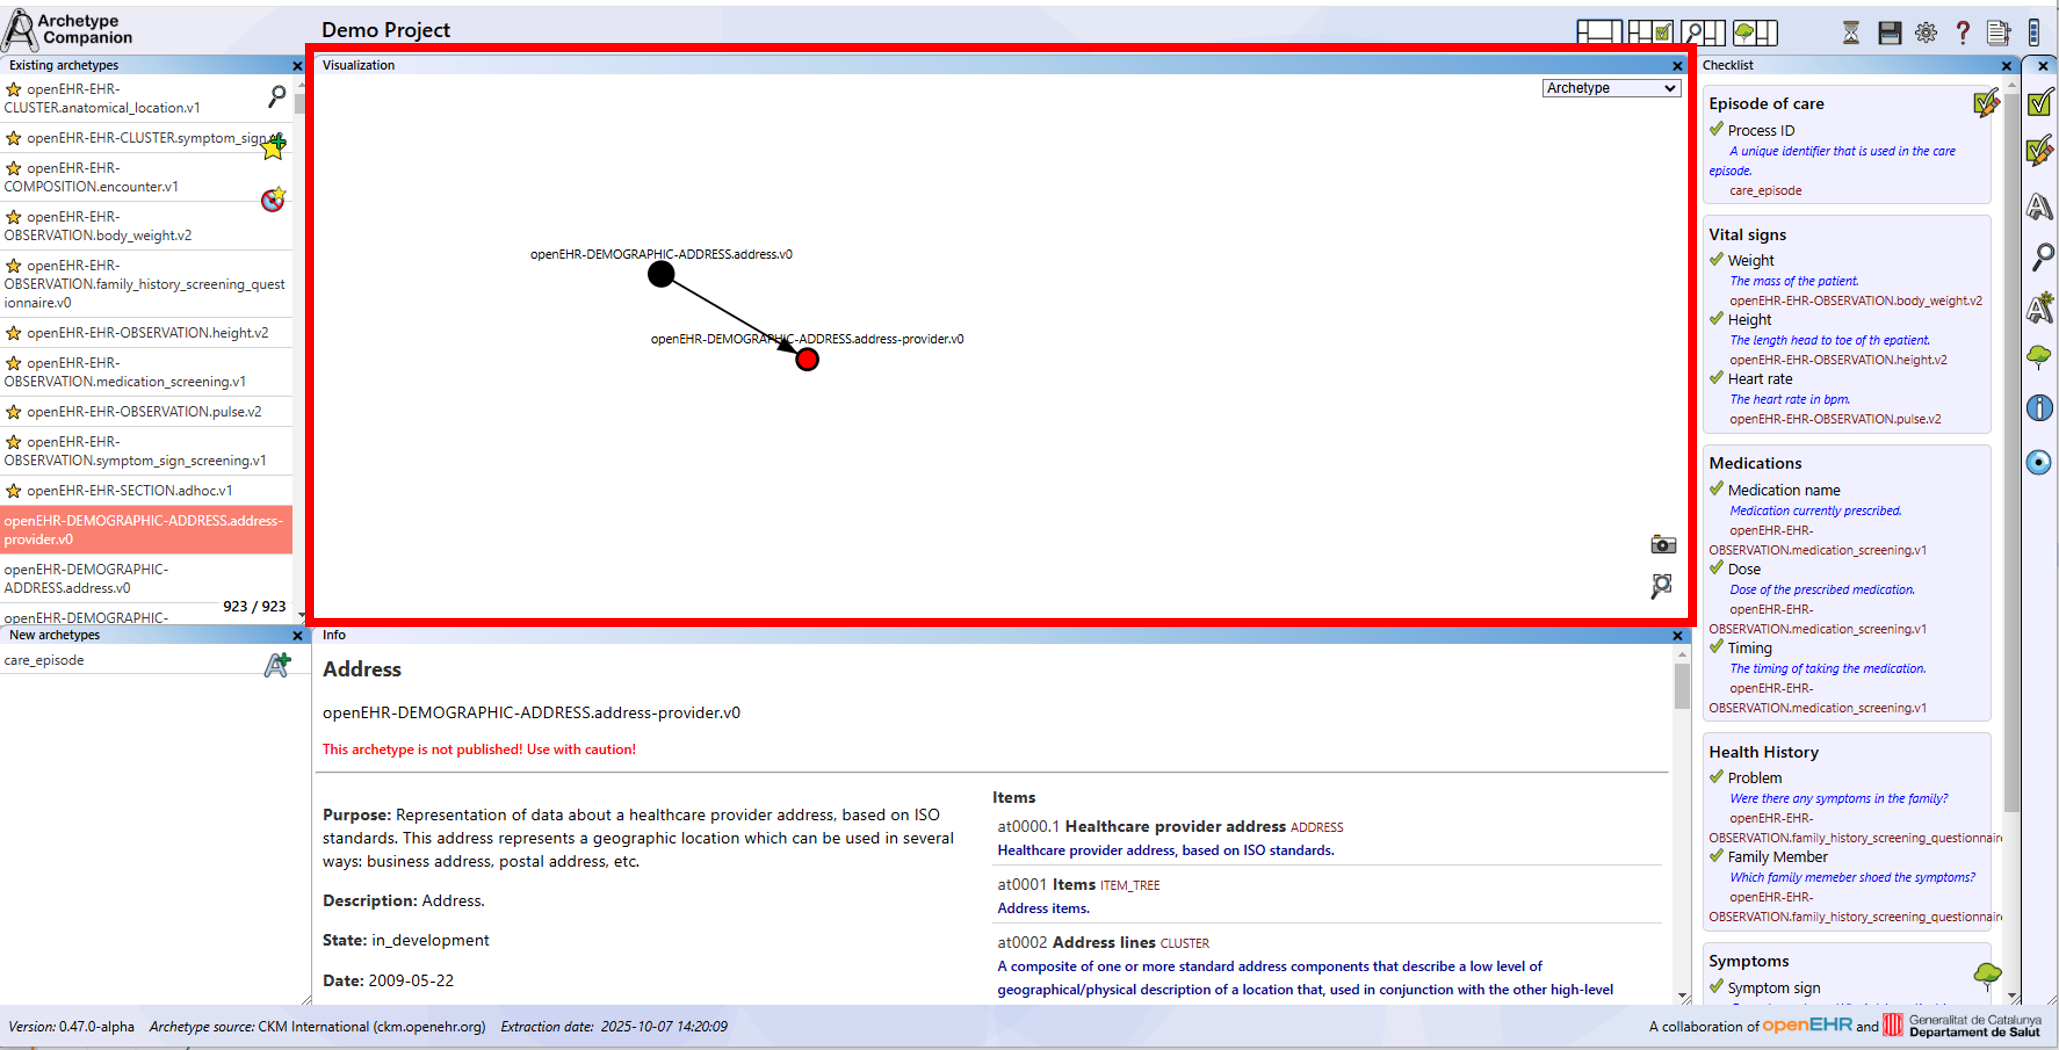Image resolution: width=2059 pixels, height=1050 pixels.
Task: Click the black address.v0 graph node
Action: [661, 274]
